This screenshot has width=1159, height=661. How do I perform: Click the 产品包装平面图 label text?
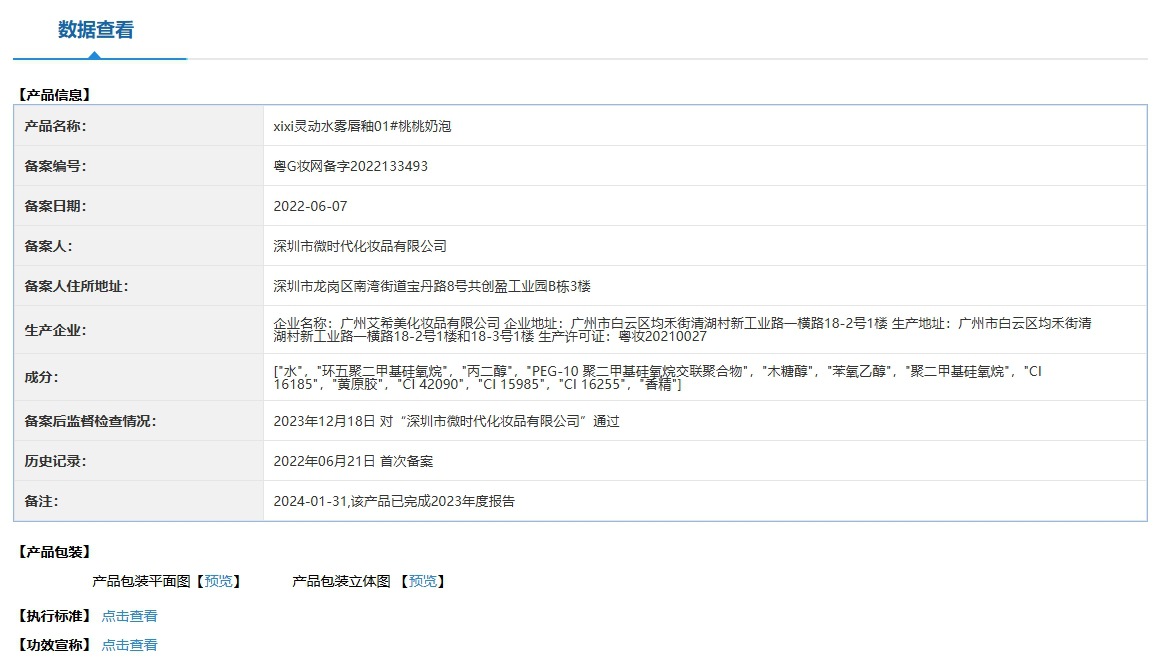pyautogui.click(x=141, y=581)
